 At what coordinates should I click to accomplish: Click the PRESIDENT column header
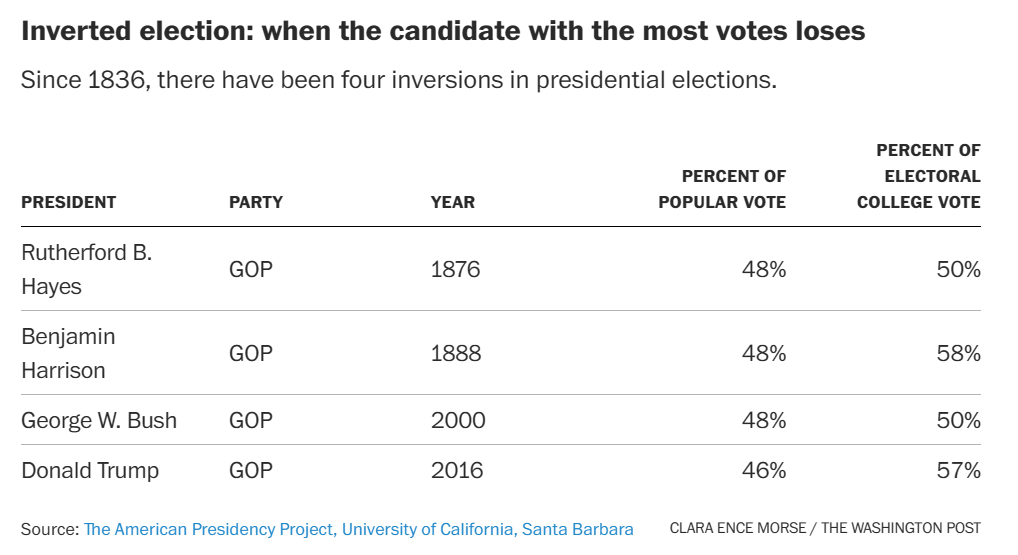pos(68,202)
